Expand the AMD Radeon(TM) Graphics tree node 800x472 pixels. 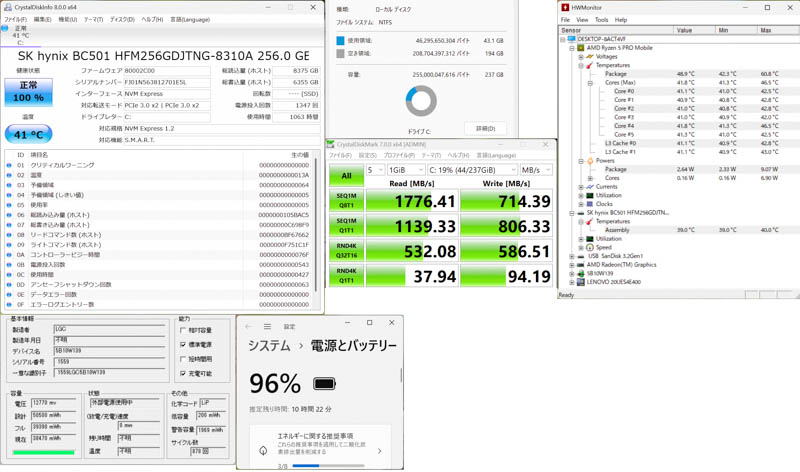[x=573, y=265]
